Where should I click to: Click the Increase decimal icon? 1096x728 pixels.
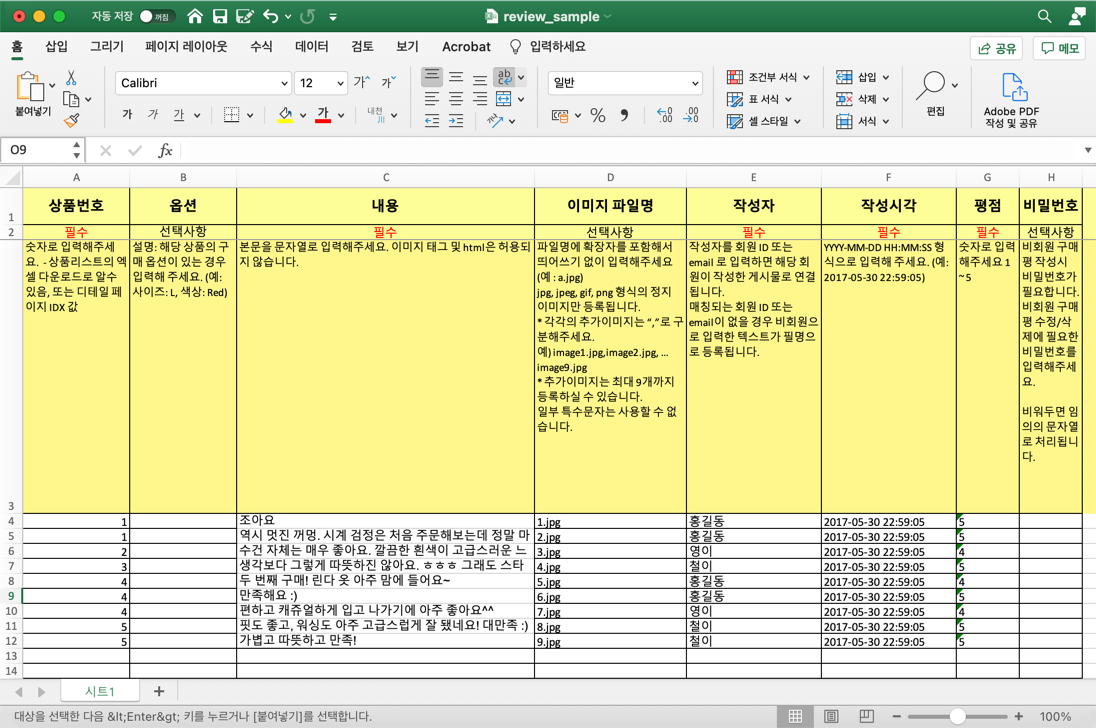pos(665,115)
